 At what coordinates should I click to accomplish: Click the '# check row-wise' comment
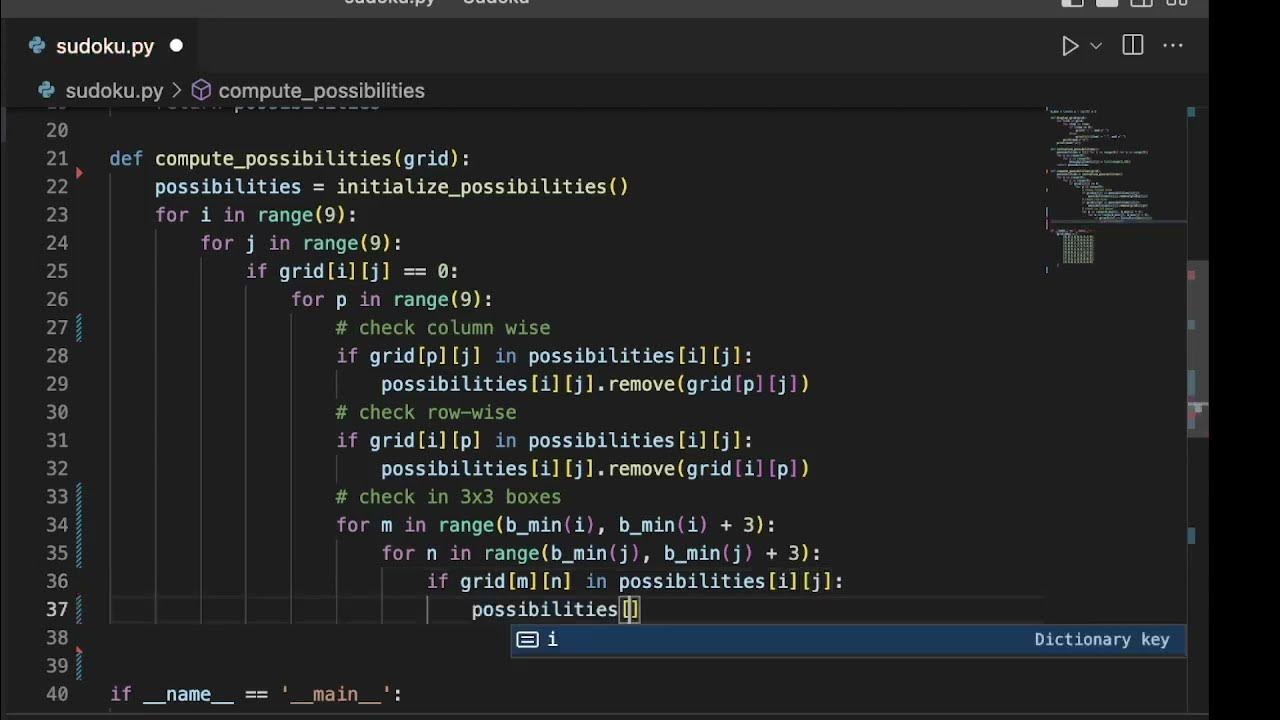coord(426,412)
